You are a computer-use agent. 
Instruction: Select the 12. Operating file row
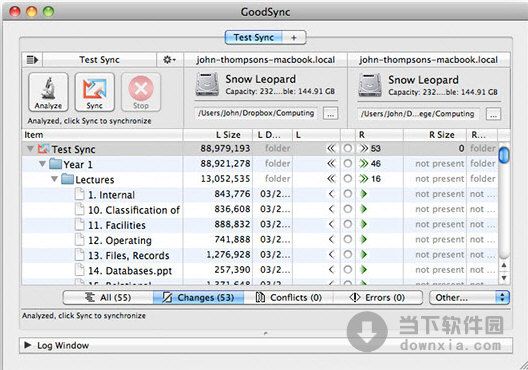[x=260, y=239]
